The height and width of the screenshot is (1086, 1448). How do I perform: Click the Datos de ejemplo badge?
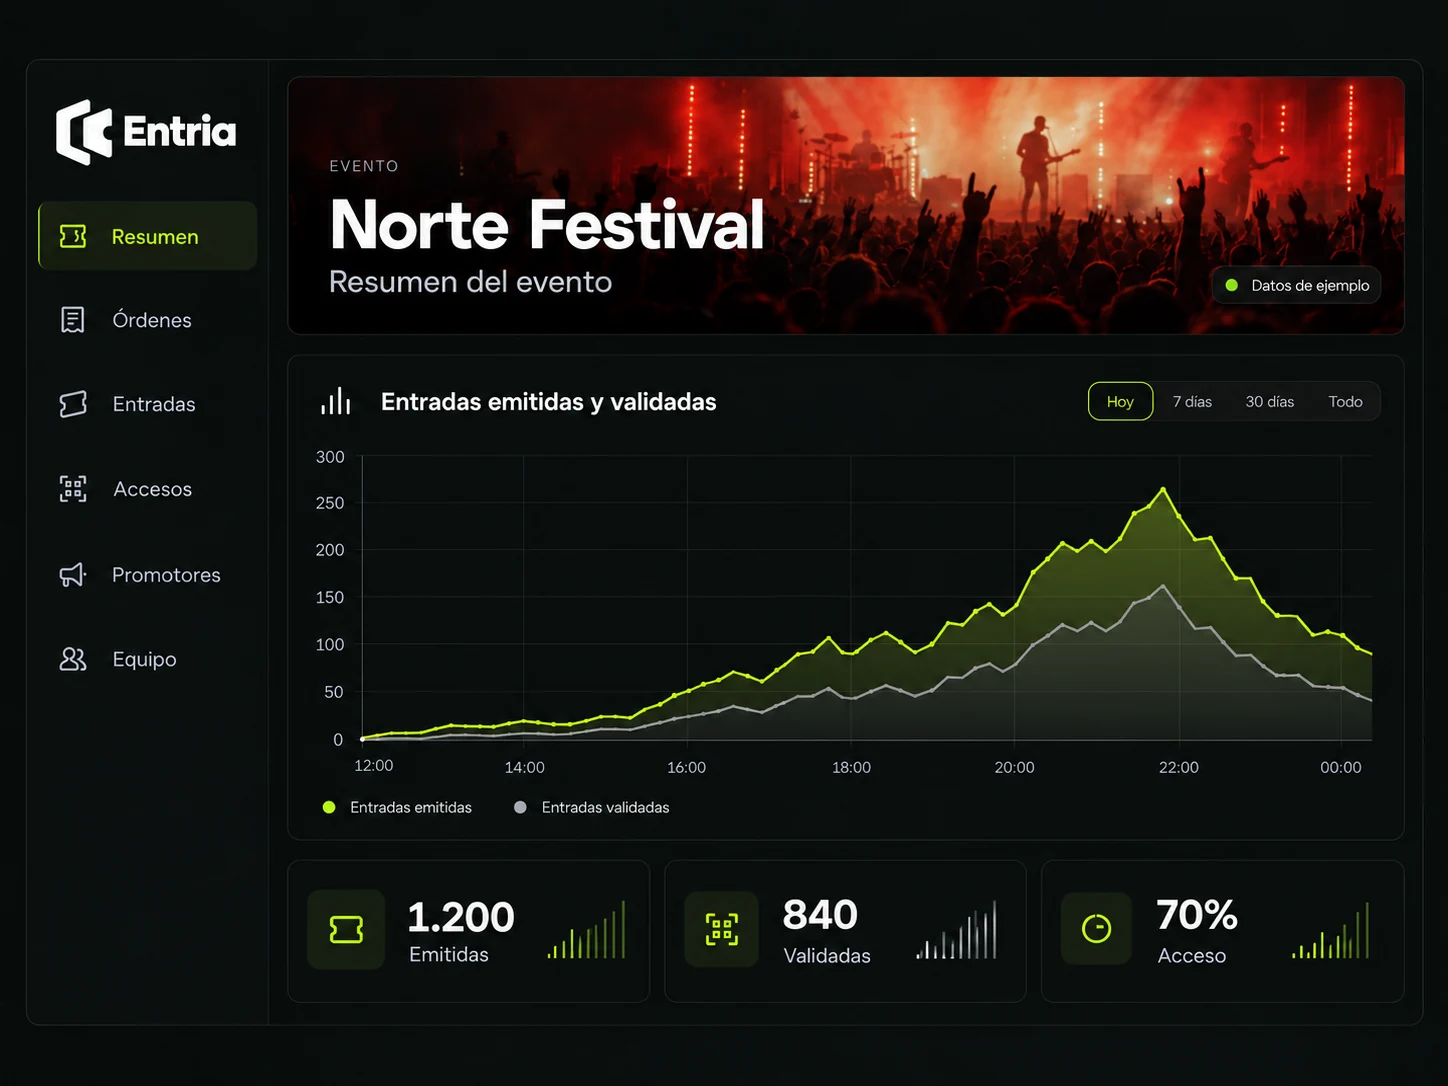coord(1297,285)
